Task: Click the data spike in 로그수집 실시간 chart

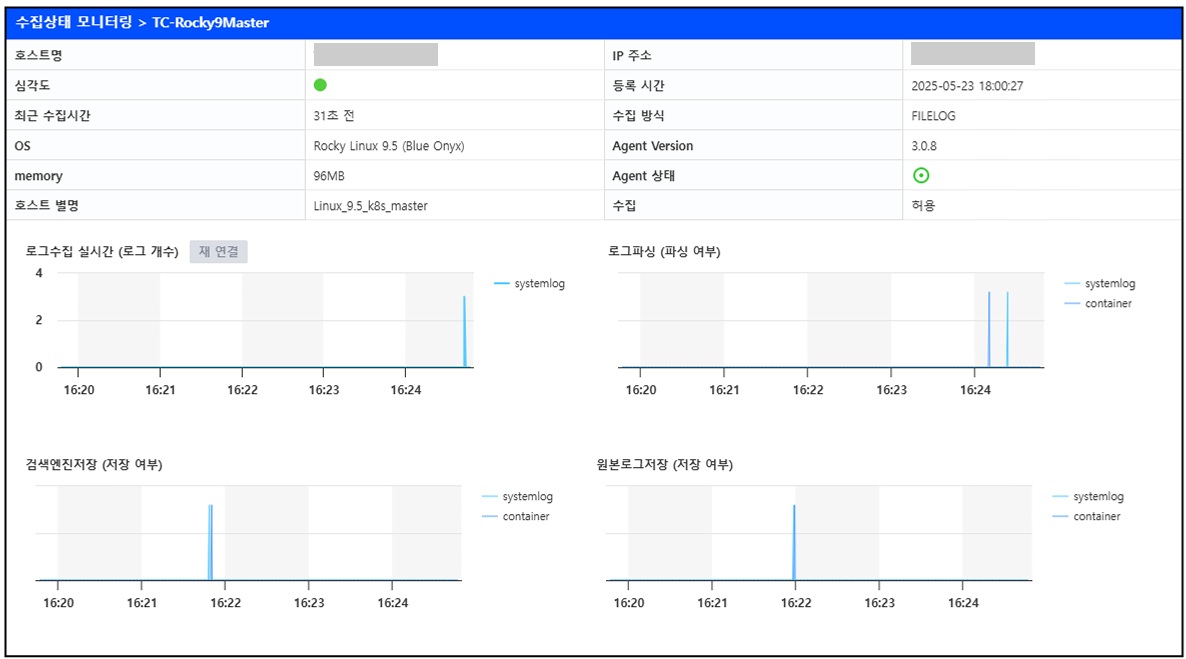Action: (464, 330)
